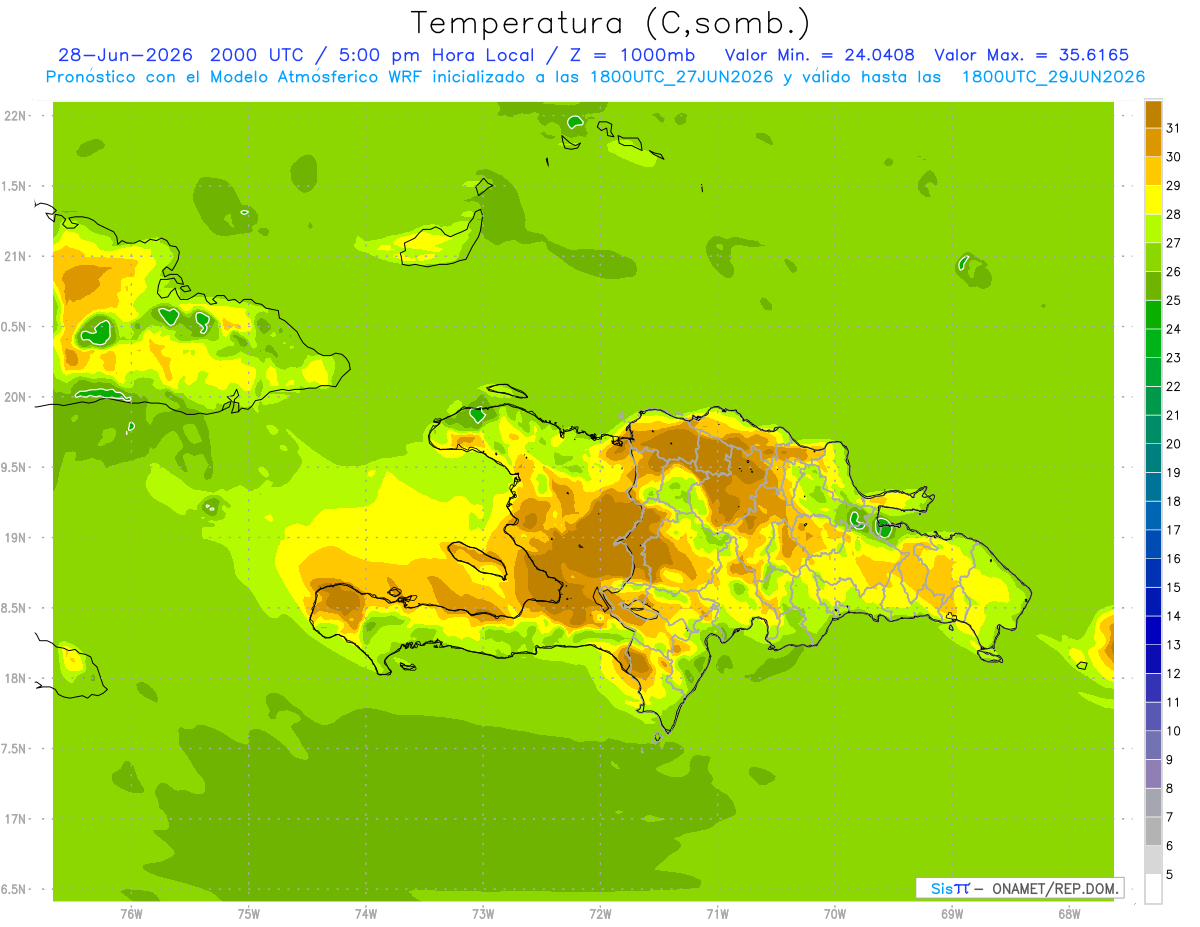The image size is (1200, 927).
Task: Pick the olive-green swatch between 25 and 26
Action: click(1153, 286)
